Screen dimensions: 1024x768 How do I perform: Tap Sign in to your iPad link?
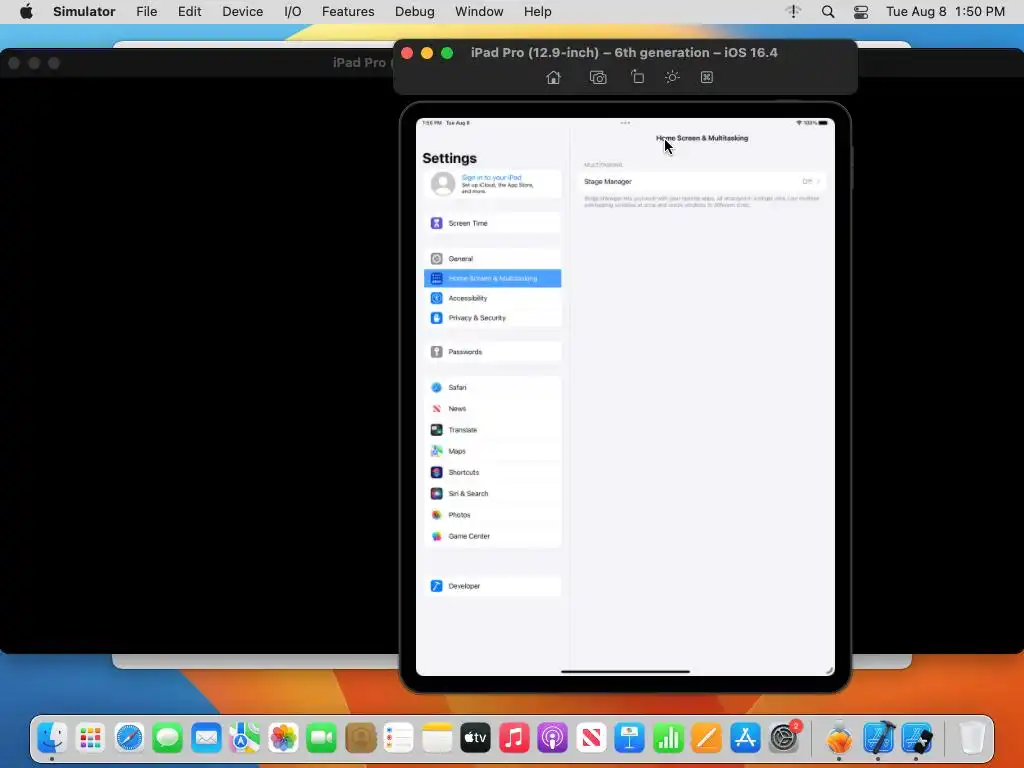(491, 178)
